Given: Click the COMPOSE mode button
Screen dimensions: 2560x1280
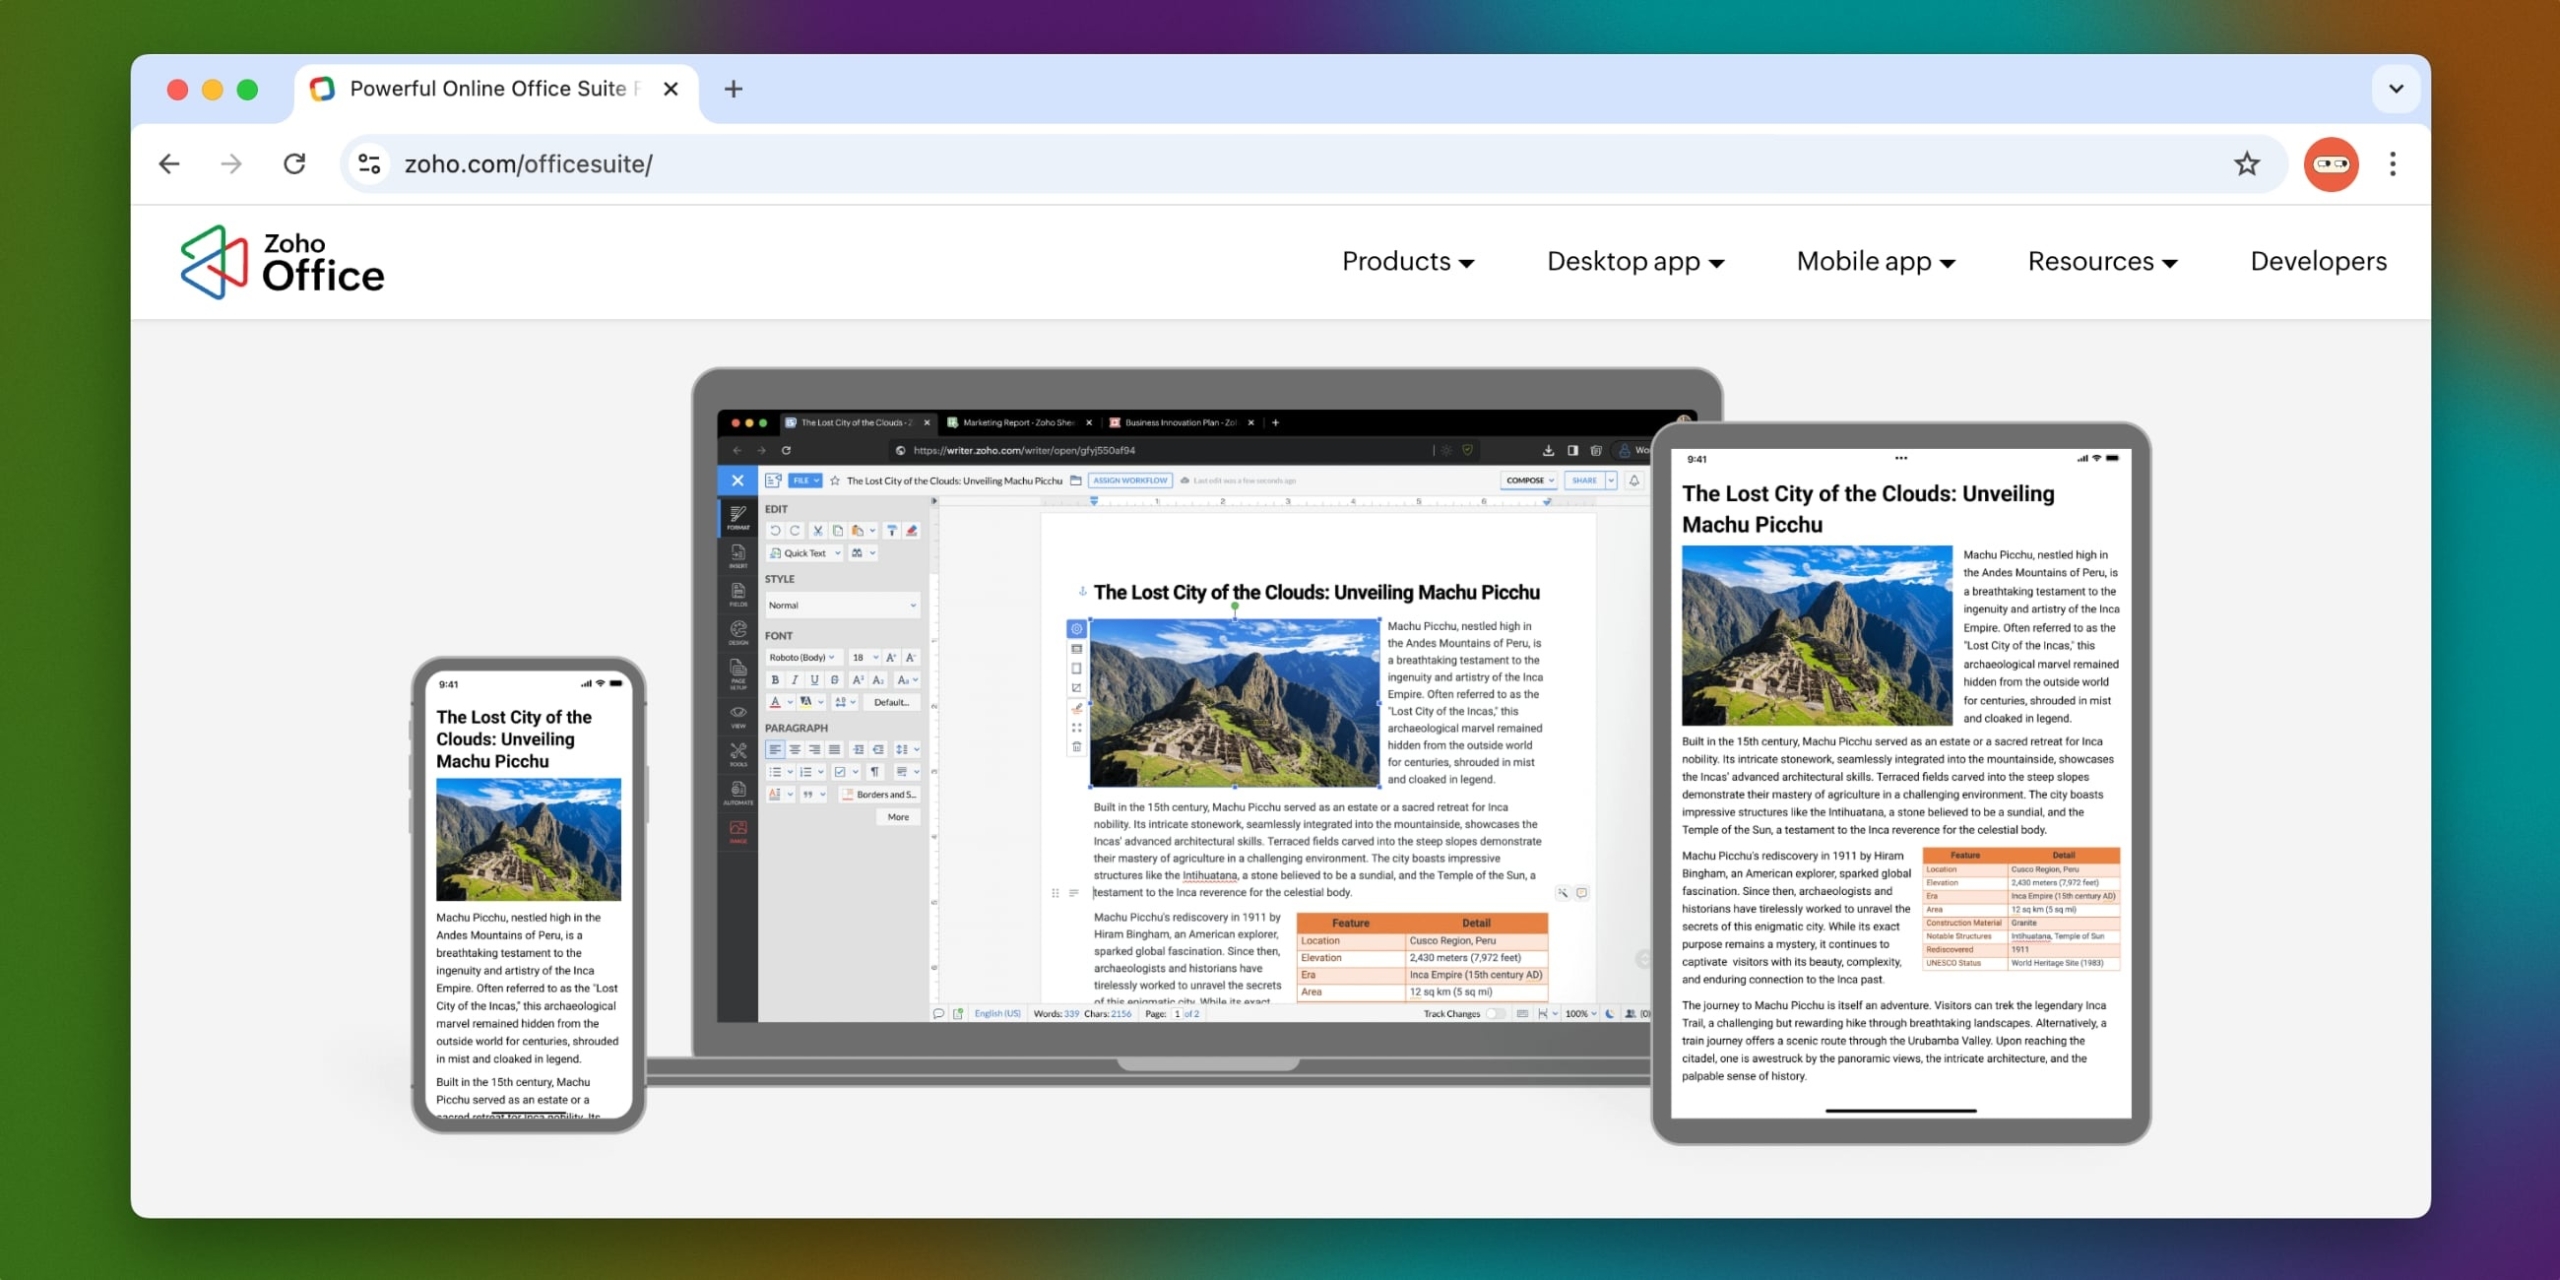Looking at the screenshot, I should pos(1530,481).
